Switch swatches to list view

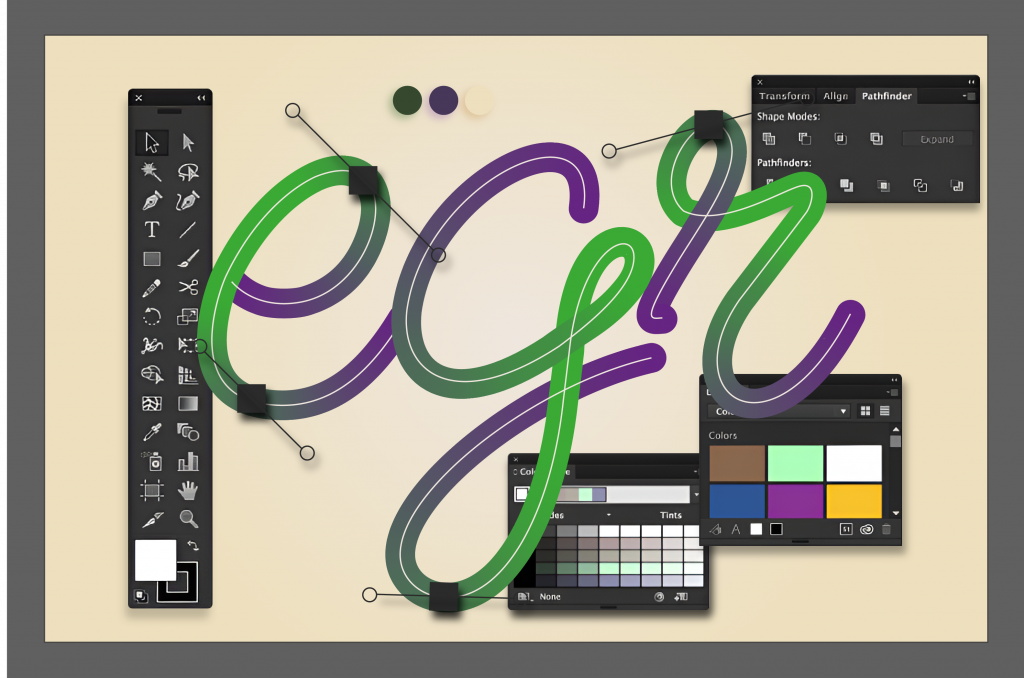(884, 411)
